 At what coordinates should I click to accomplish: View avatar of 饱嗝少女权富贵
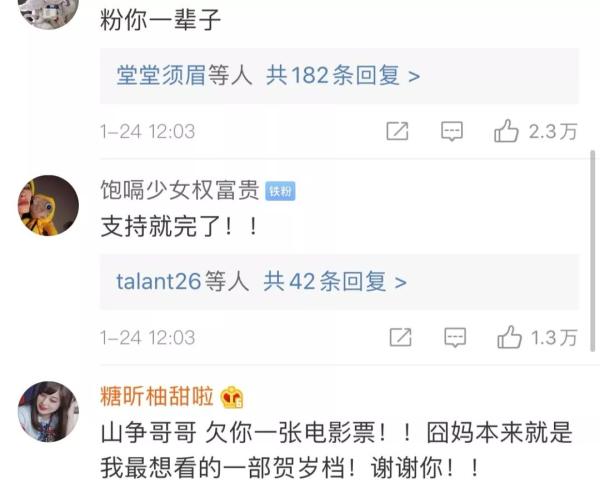coord(48,206)
